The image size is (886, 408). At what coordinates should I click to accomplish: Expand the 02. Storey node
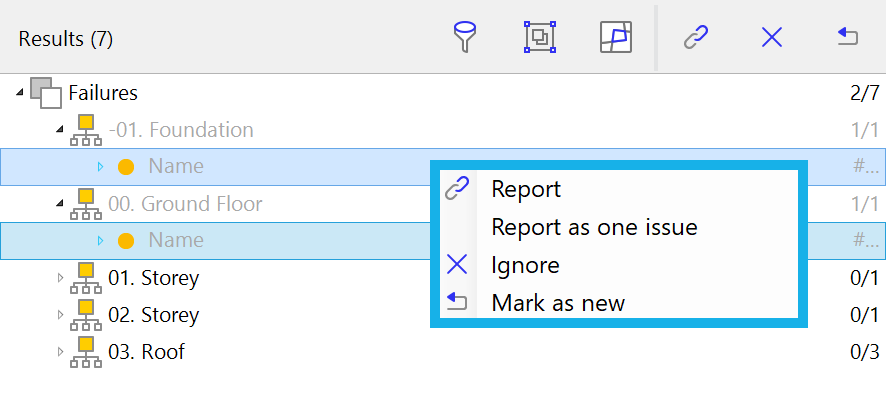[x=60, y=315]
